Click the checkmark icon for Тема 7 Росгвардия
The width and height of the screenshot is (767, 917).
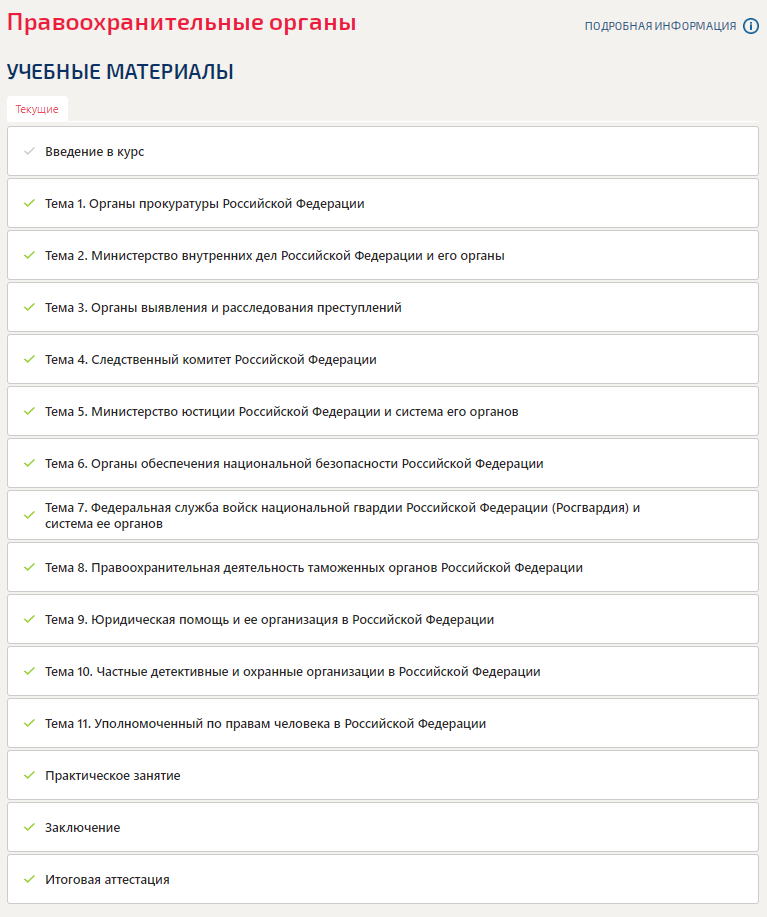coord(29,515)
